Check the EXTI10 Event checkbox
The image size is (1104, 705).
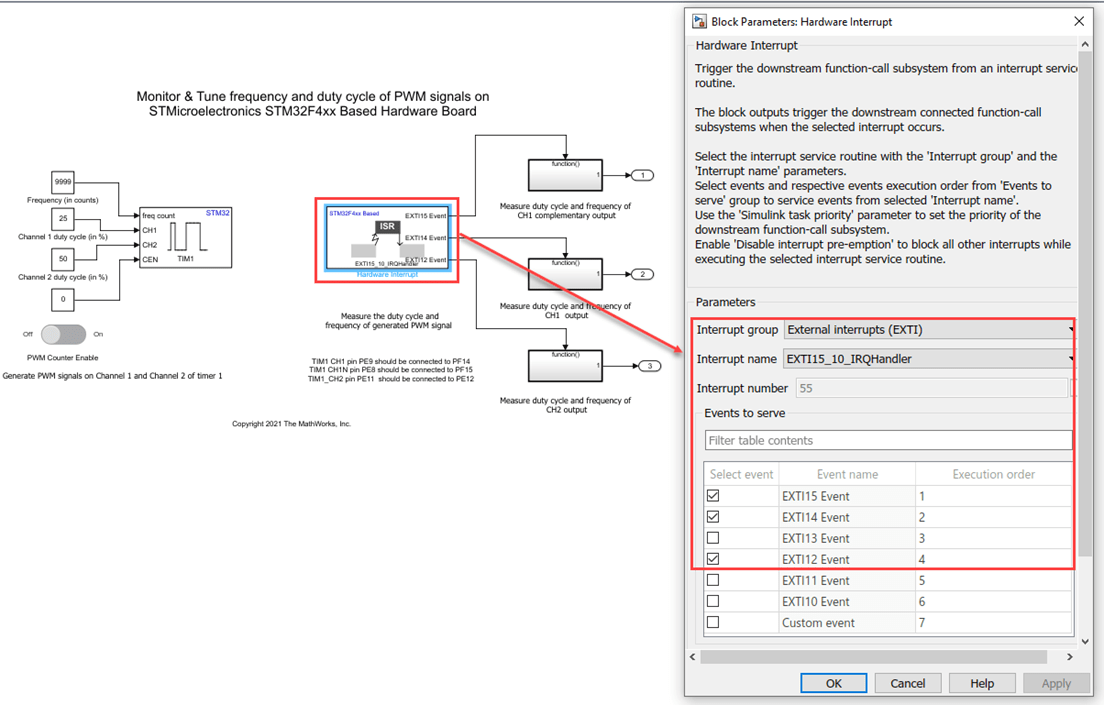coord(713,601)
